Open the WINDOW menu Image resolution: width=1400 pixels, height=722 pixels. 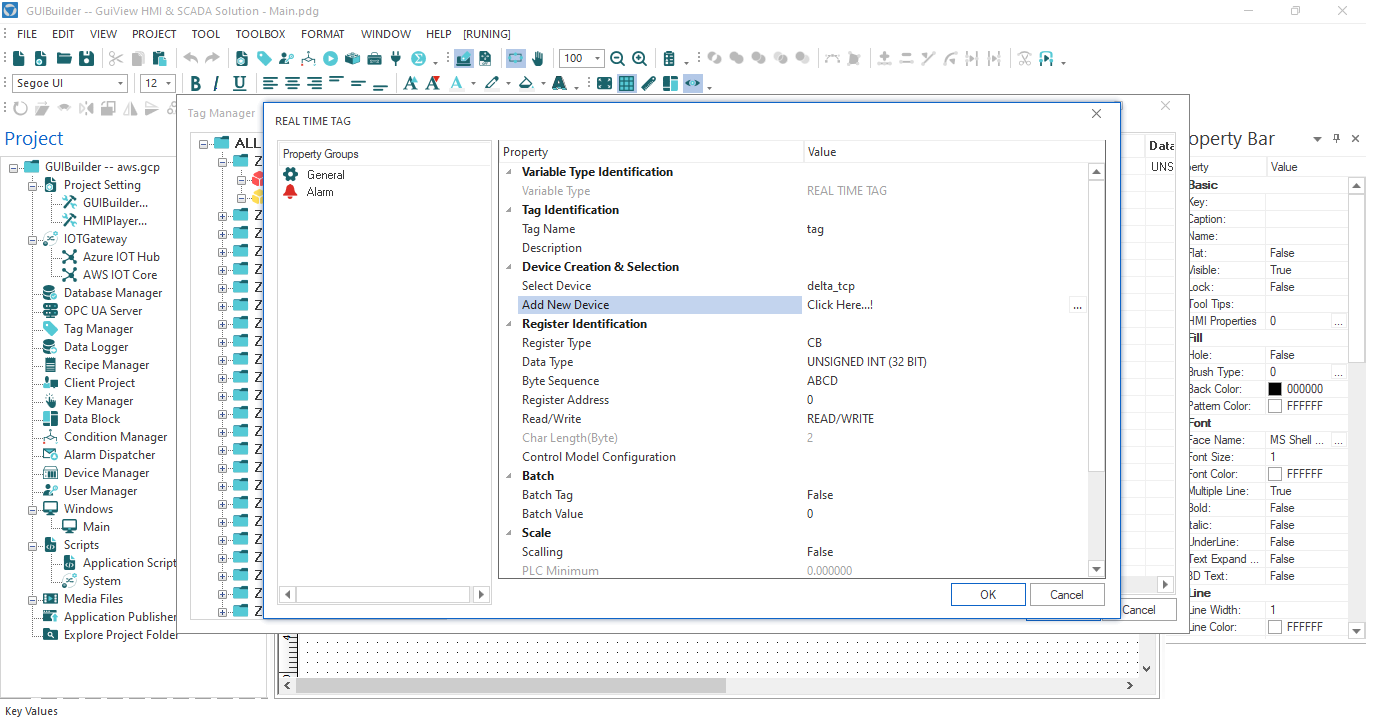pyautogui.click(x=386, y=34)
